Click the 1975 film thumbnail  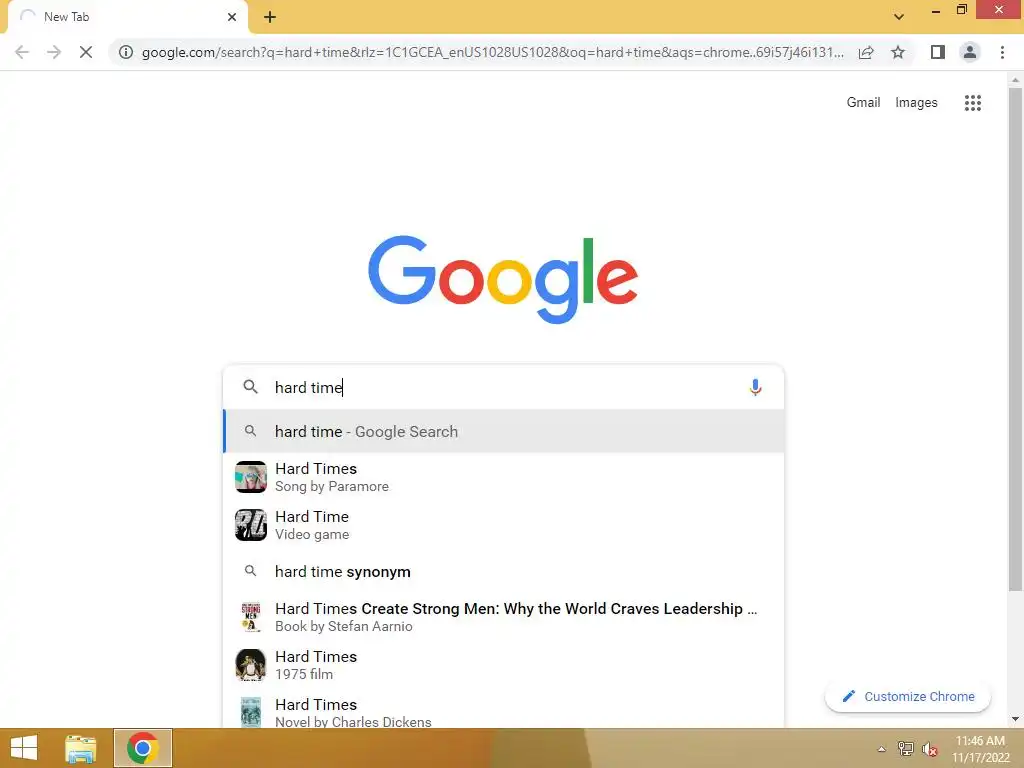tap(251, 665)
